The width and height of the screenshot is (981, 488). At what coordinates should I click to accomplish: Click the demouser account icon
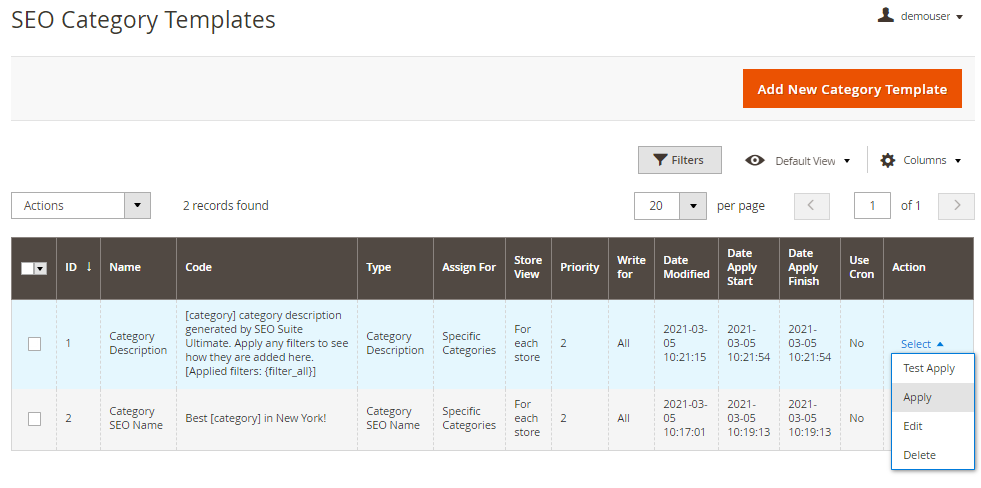pos(885,15)
